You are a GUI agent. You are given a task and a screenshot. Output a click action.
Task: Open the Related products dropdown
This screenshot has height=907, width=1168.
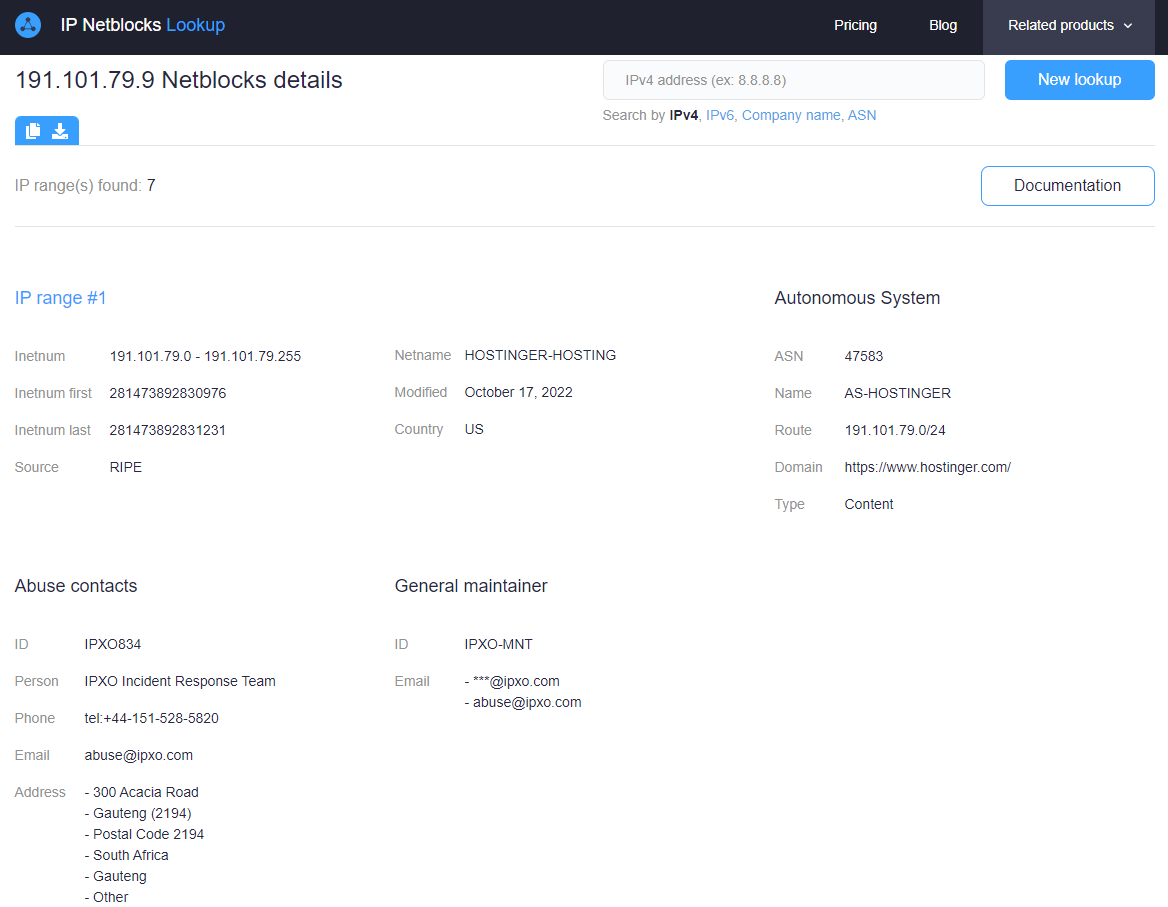(x=1069, y=25)
